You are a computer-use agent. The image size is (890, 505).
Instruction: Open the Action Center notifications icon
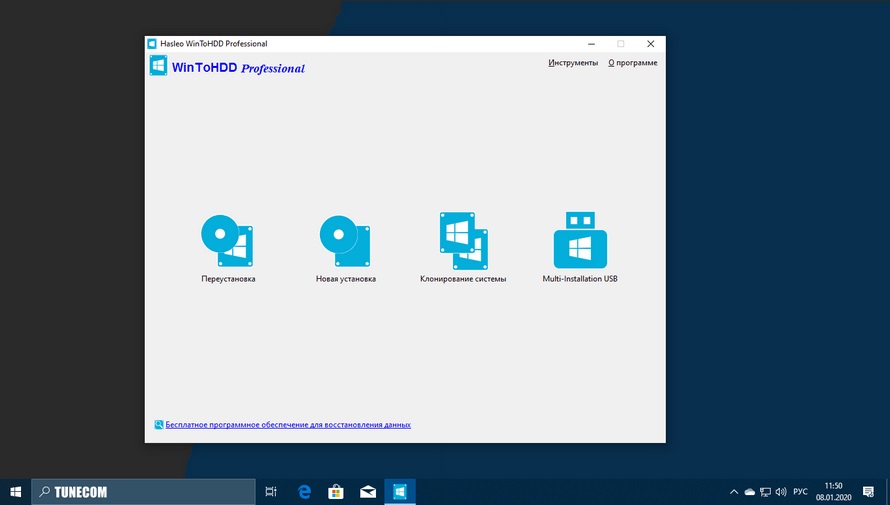tap(868, 492)
